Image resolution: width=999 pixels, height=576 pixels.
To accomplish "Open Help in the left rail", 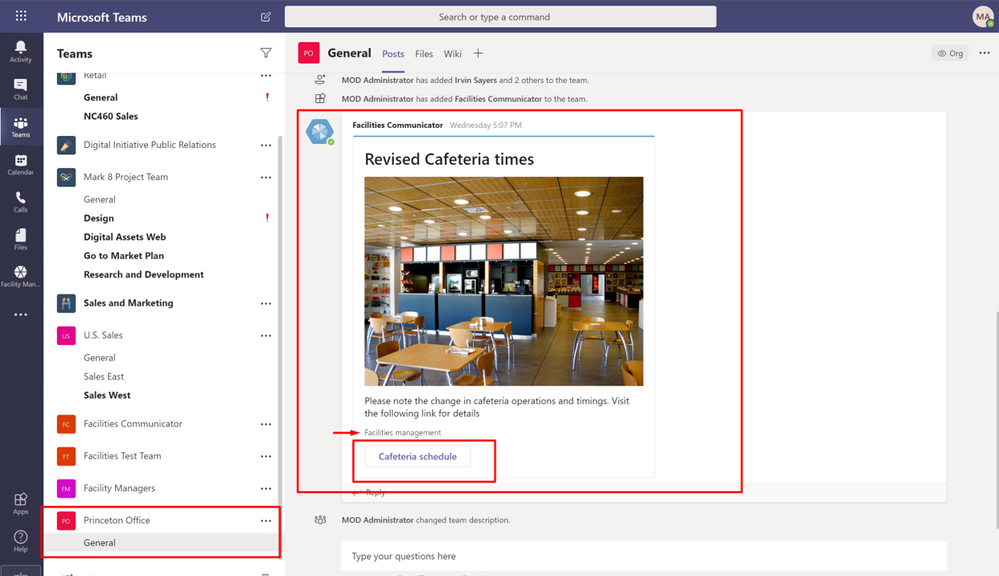I will click(x=20, y=541).
